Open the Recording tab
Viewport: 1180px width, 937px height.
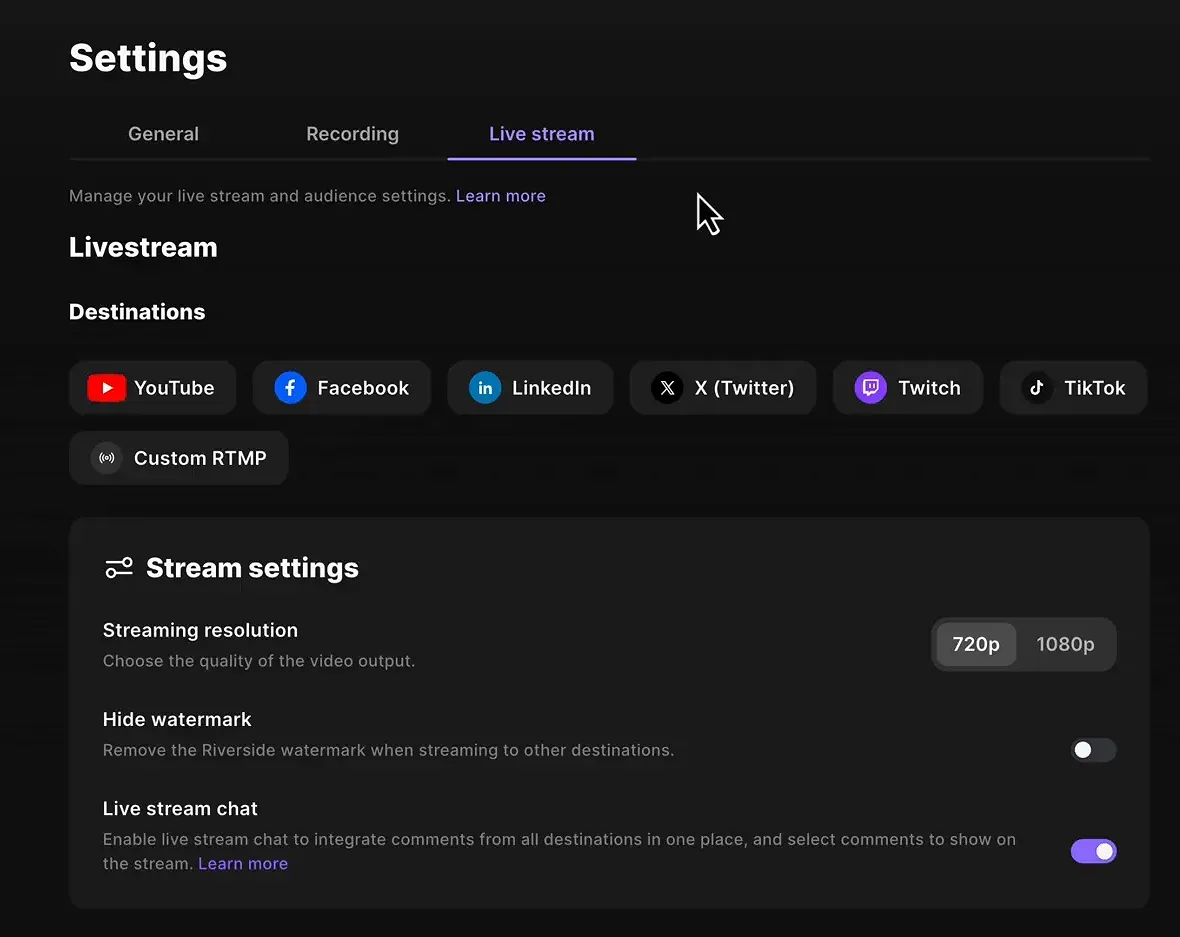tap(352, 133)
